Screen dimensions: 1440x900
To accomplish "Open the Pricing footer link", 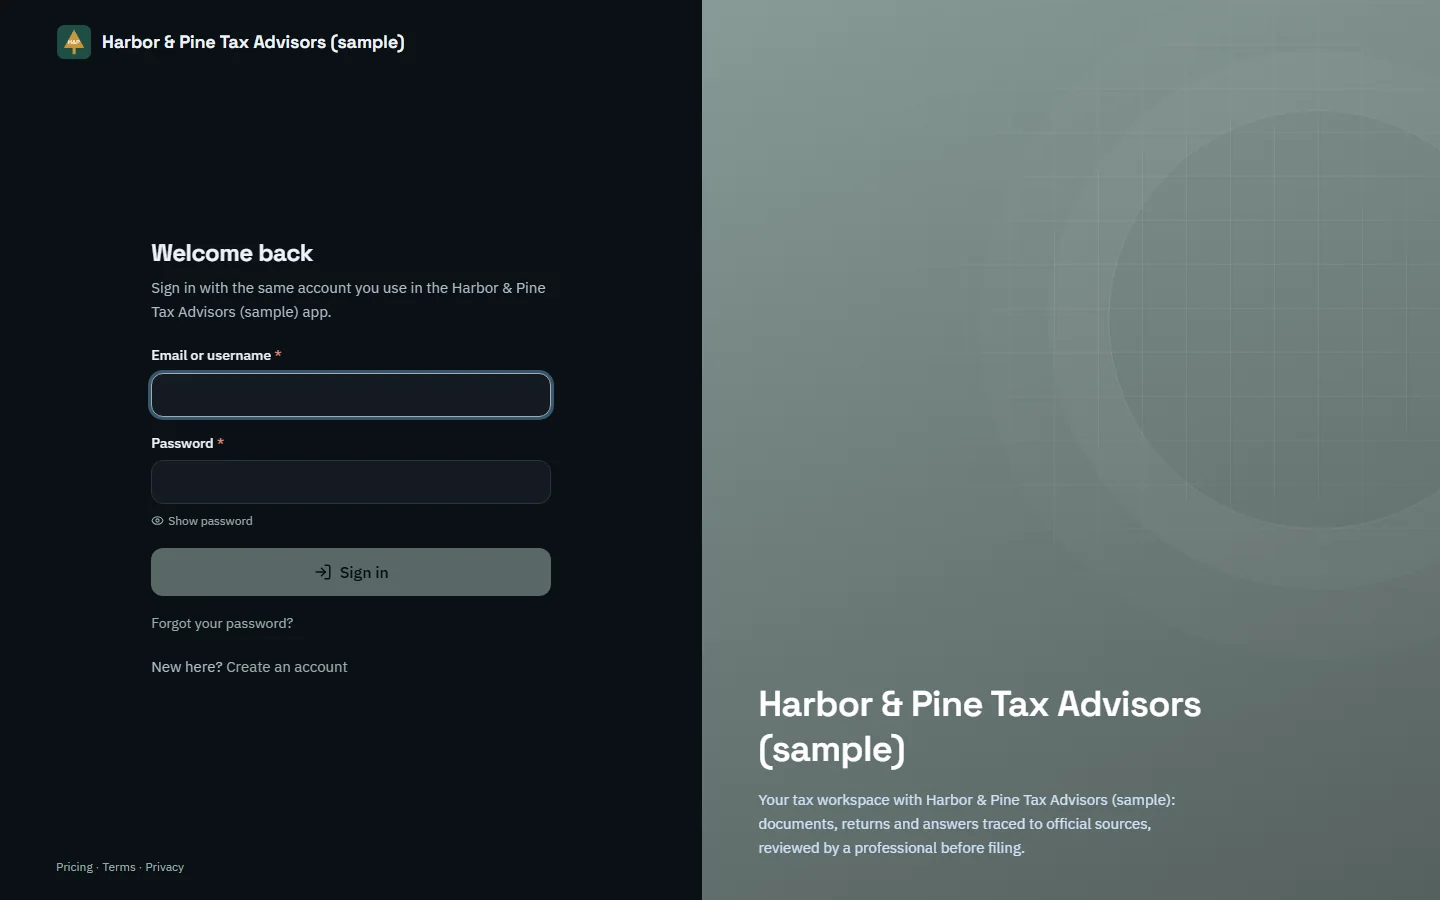I will tap(74, 867).
